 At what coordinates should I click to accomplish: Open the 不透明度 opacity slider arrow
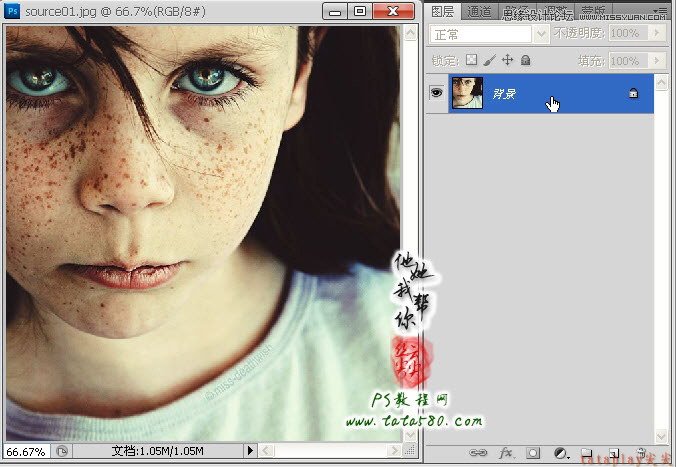click(x=657, y=33)
